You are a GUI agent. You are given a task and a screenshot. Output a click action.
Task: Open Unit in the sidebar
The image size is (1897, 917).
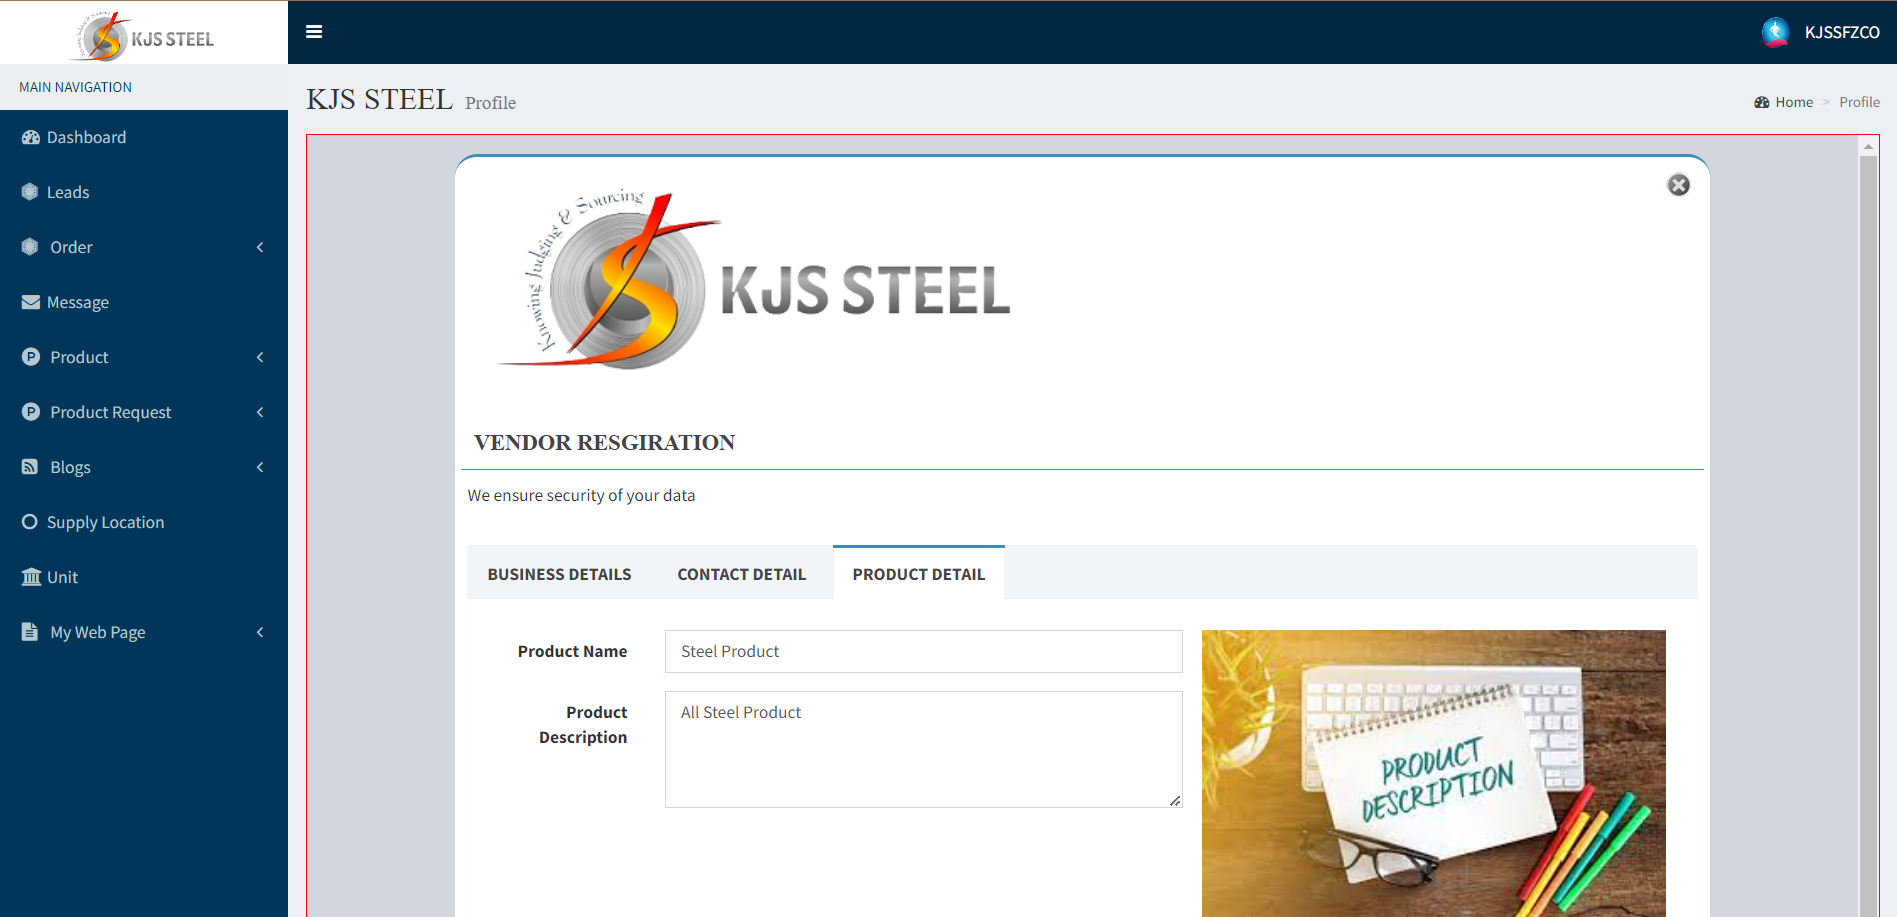tap(144, 577)
